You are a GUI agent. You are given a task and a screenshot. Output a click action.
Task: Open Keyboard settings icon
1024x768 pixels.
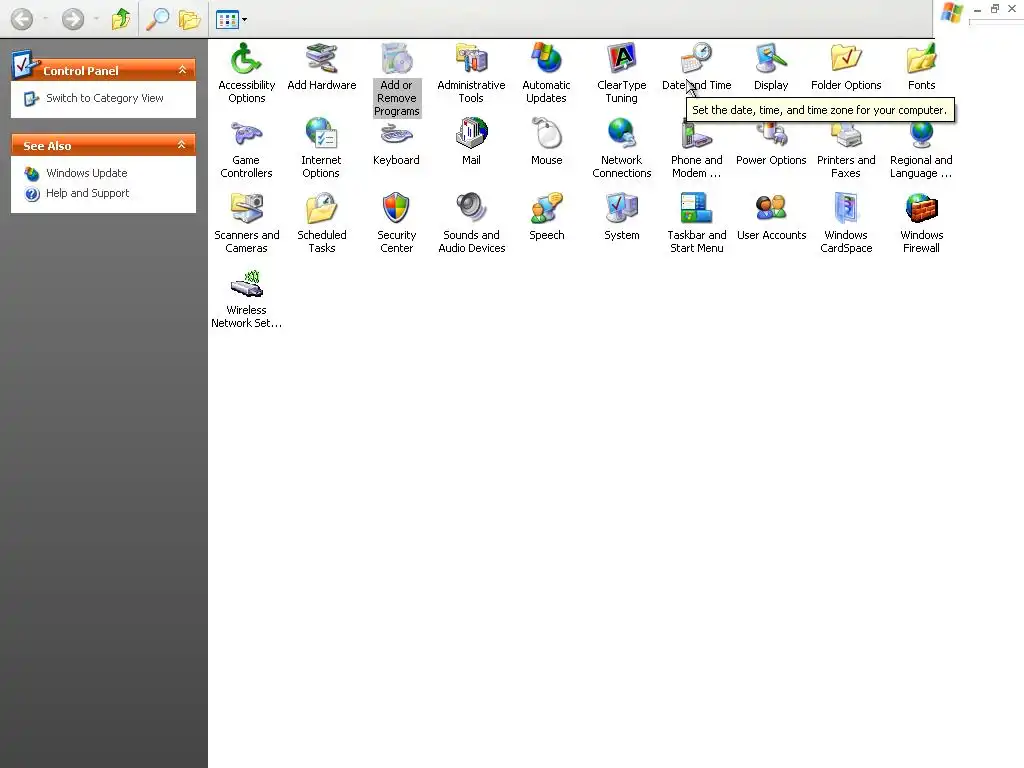396,142
